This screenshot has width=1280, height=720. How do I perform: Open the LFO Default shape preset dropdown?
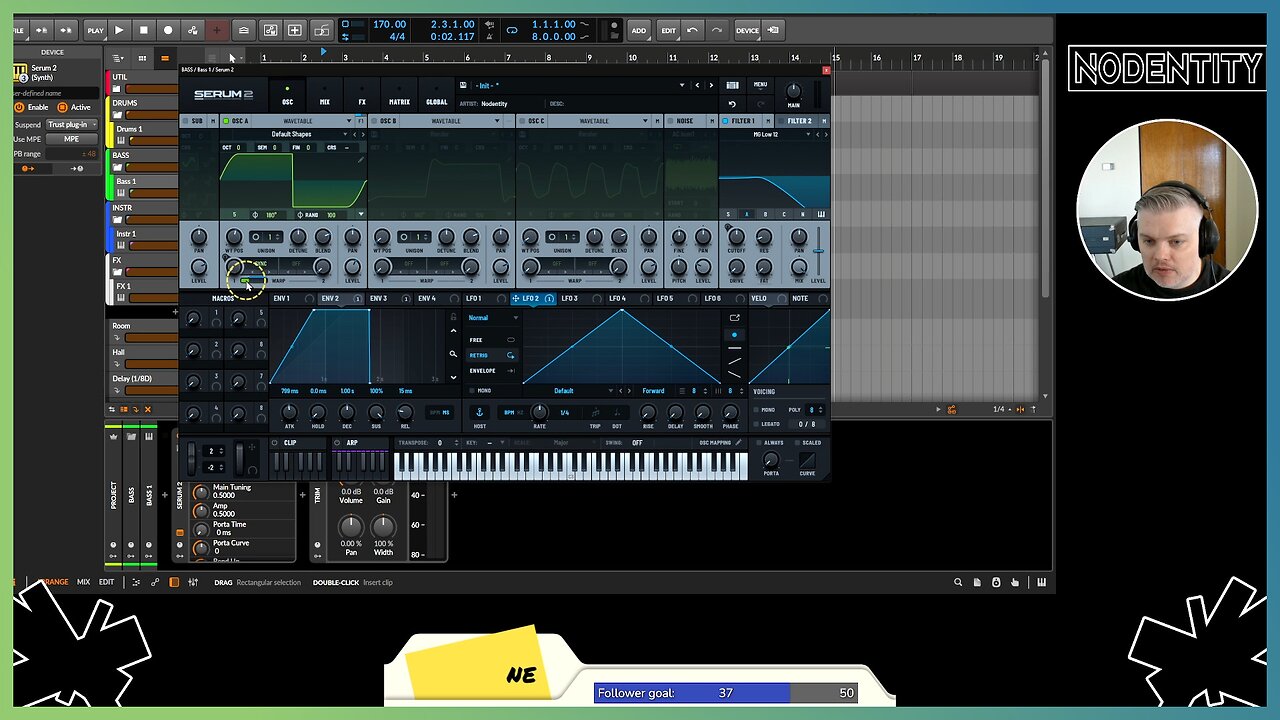[x=565, y=391]
